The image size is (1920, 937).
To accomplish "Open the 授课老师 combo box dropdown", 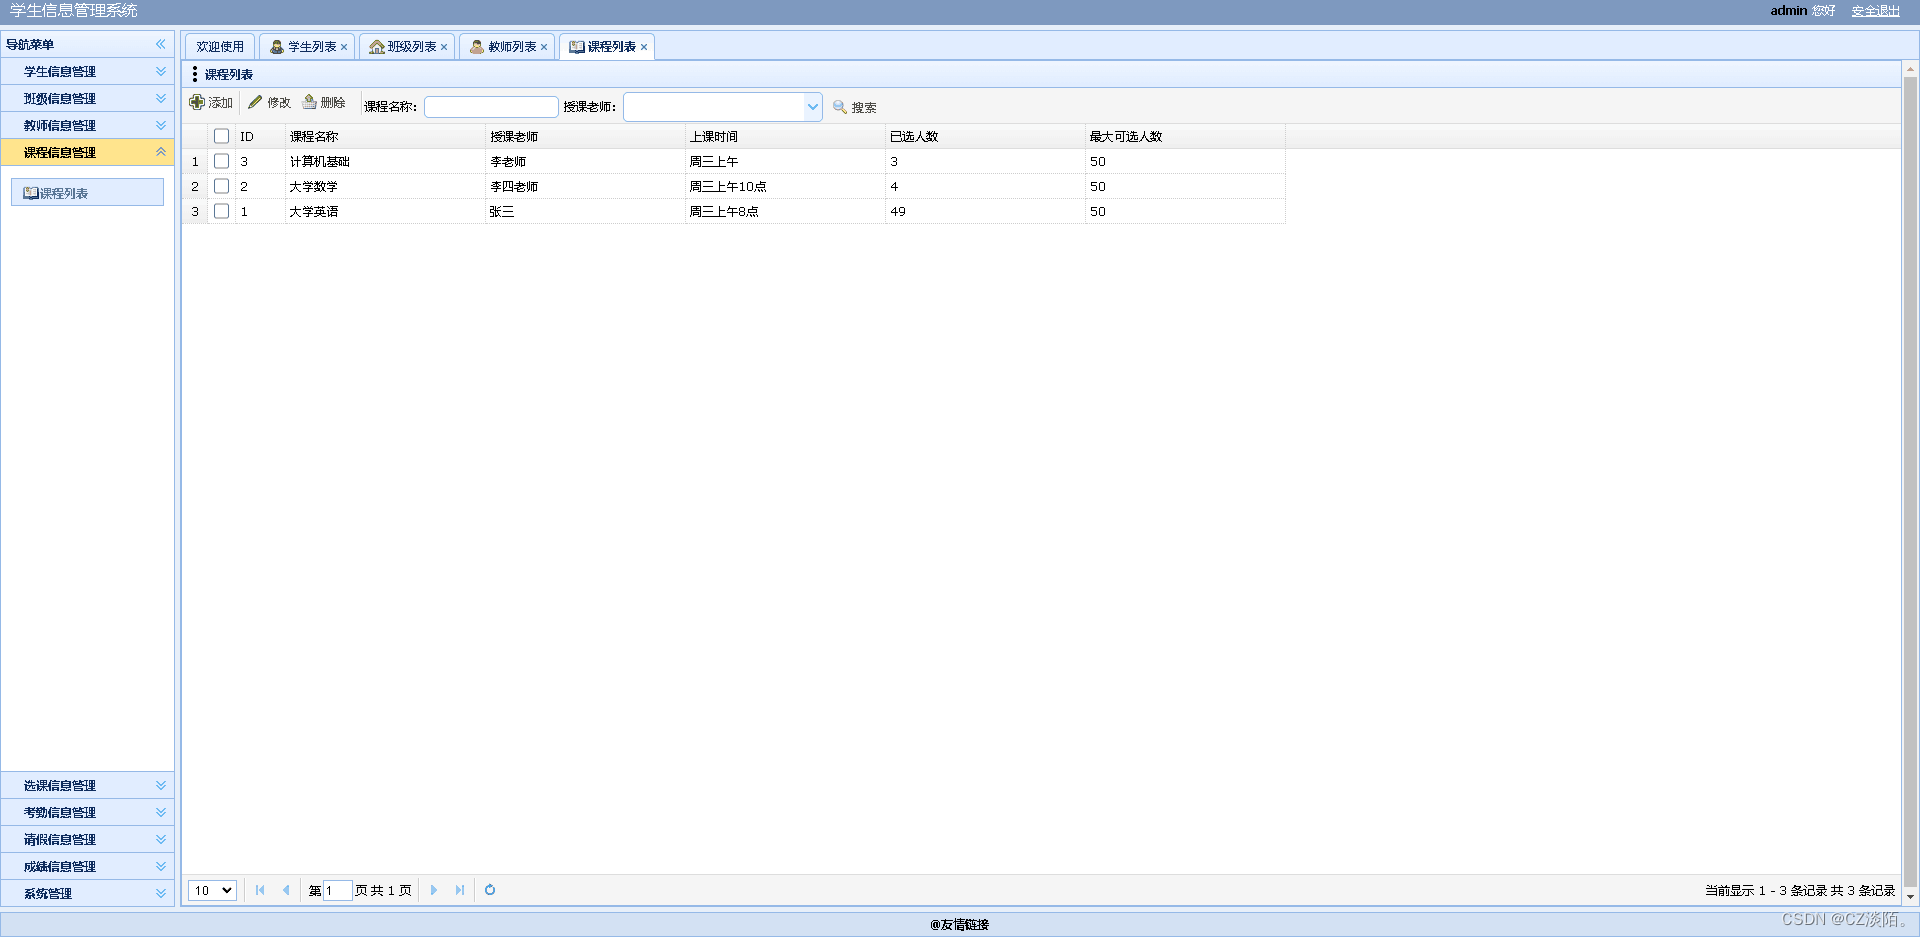I will tap(812, 107).
